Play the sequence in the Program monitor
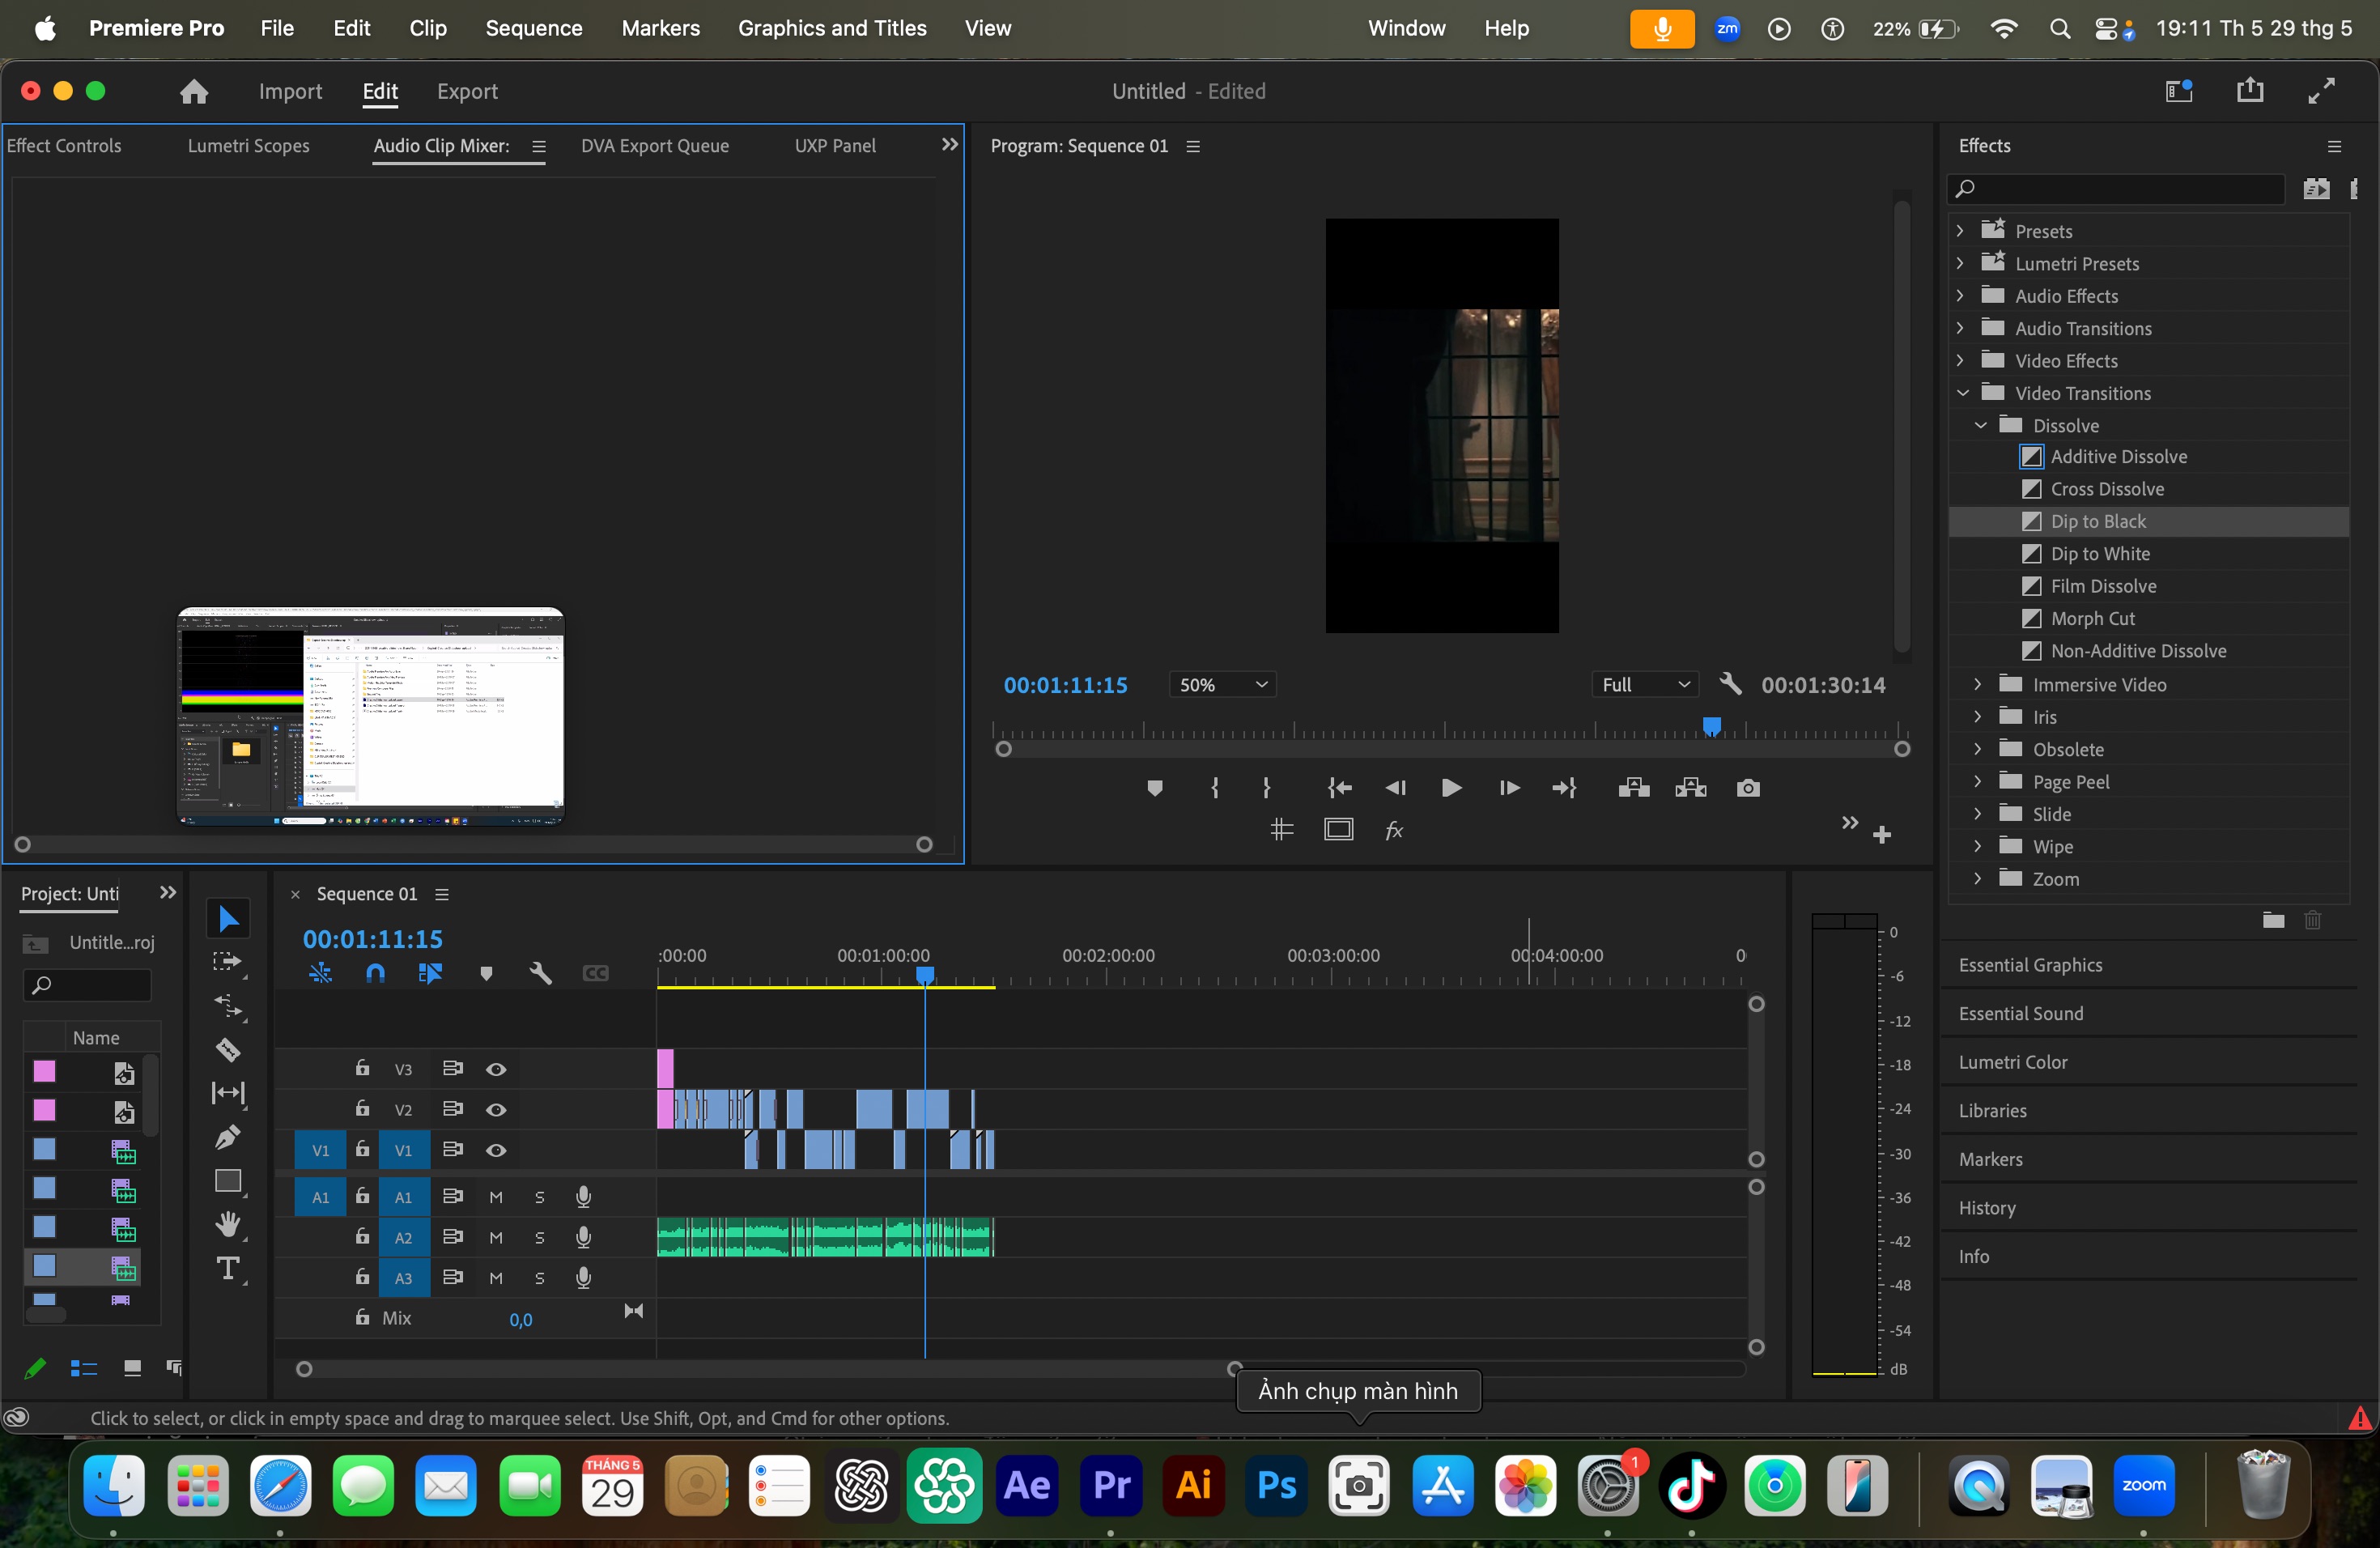Image resolution: width=2380 pixels, height=1548 pixels. point(1451,788)
